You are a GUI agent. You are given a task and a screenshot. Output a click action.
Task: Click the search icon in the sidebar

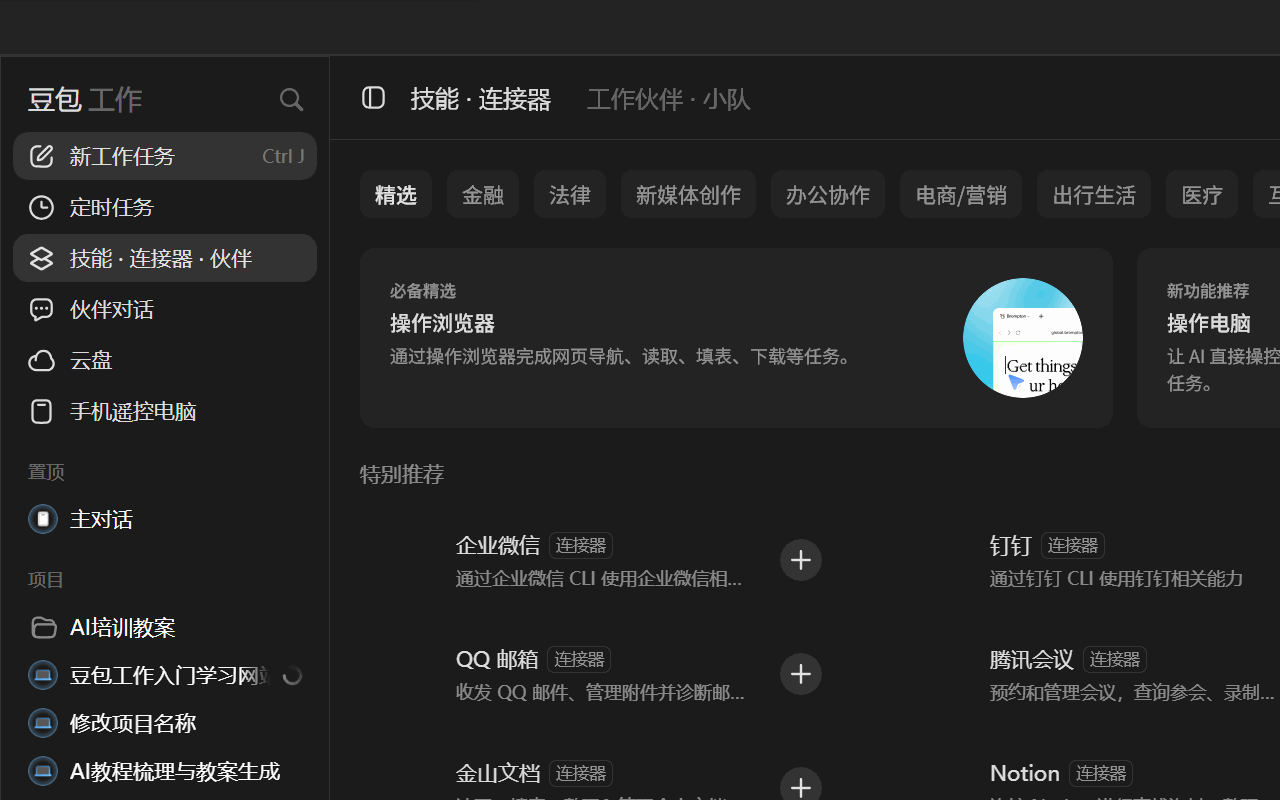[x=291, y=99]
